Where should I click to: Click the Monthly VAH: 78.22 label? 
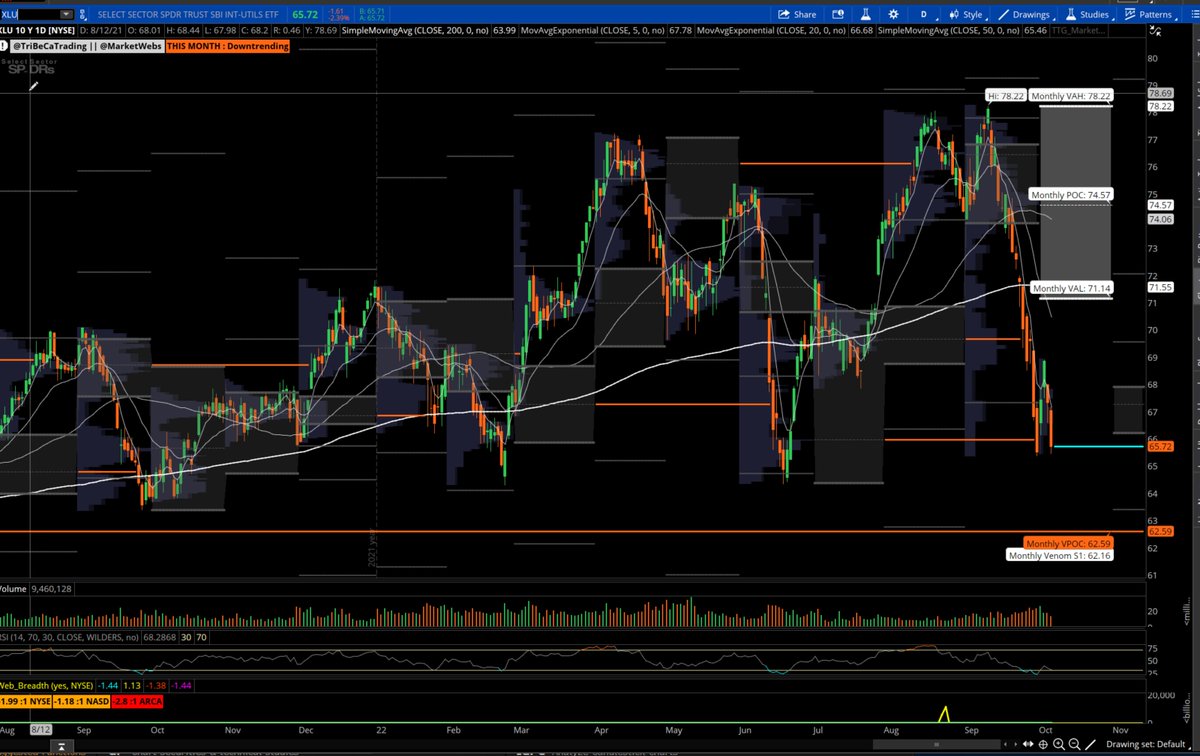[x=1071, y=96]
